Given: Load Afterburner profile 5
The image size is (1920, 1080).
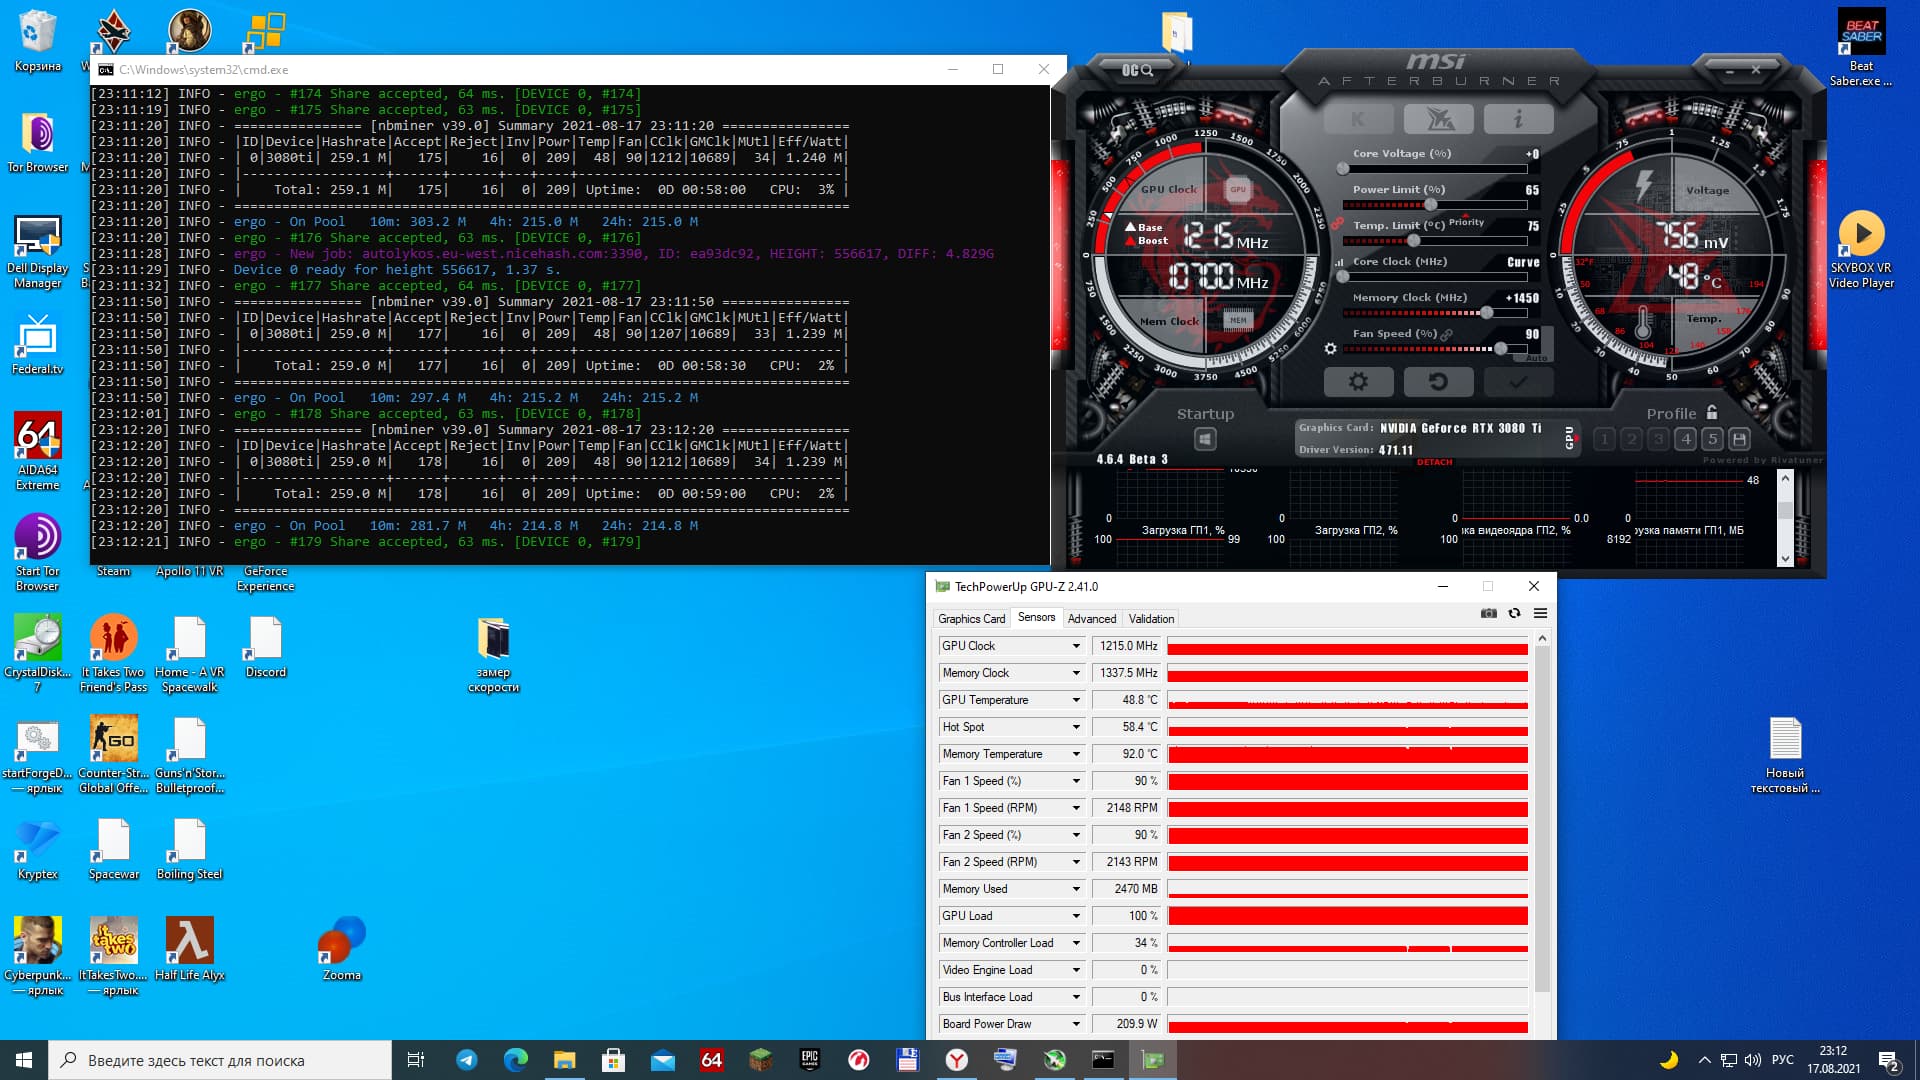Looking at the screenshot, I should 1712,439.
